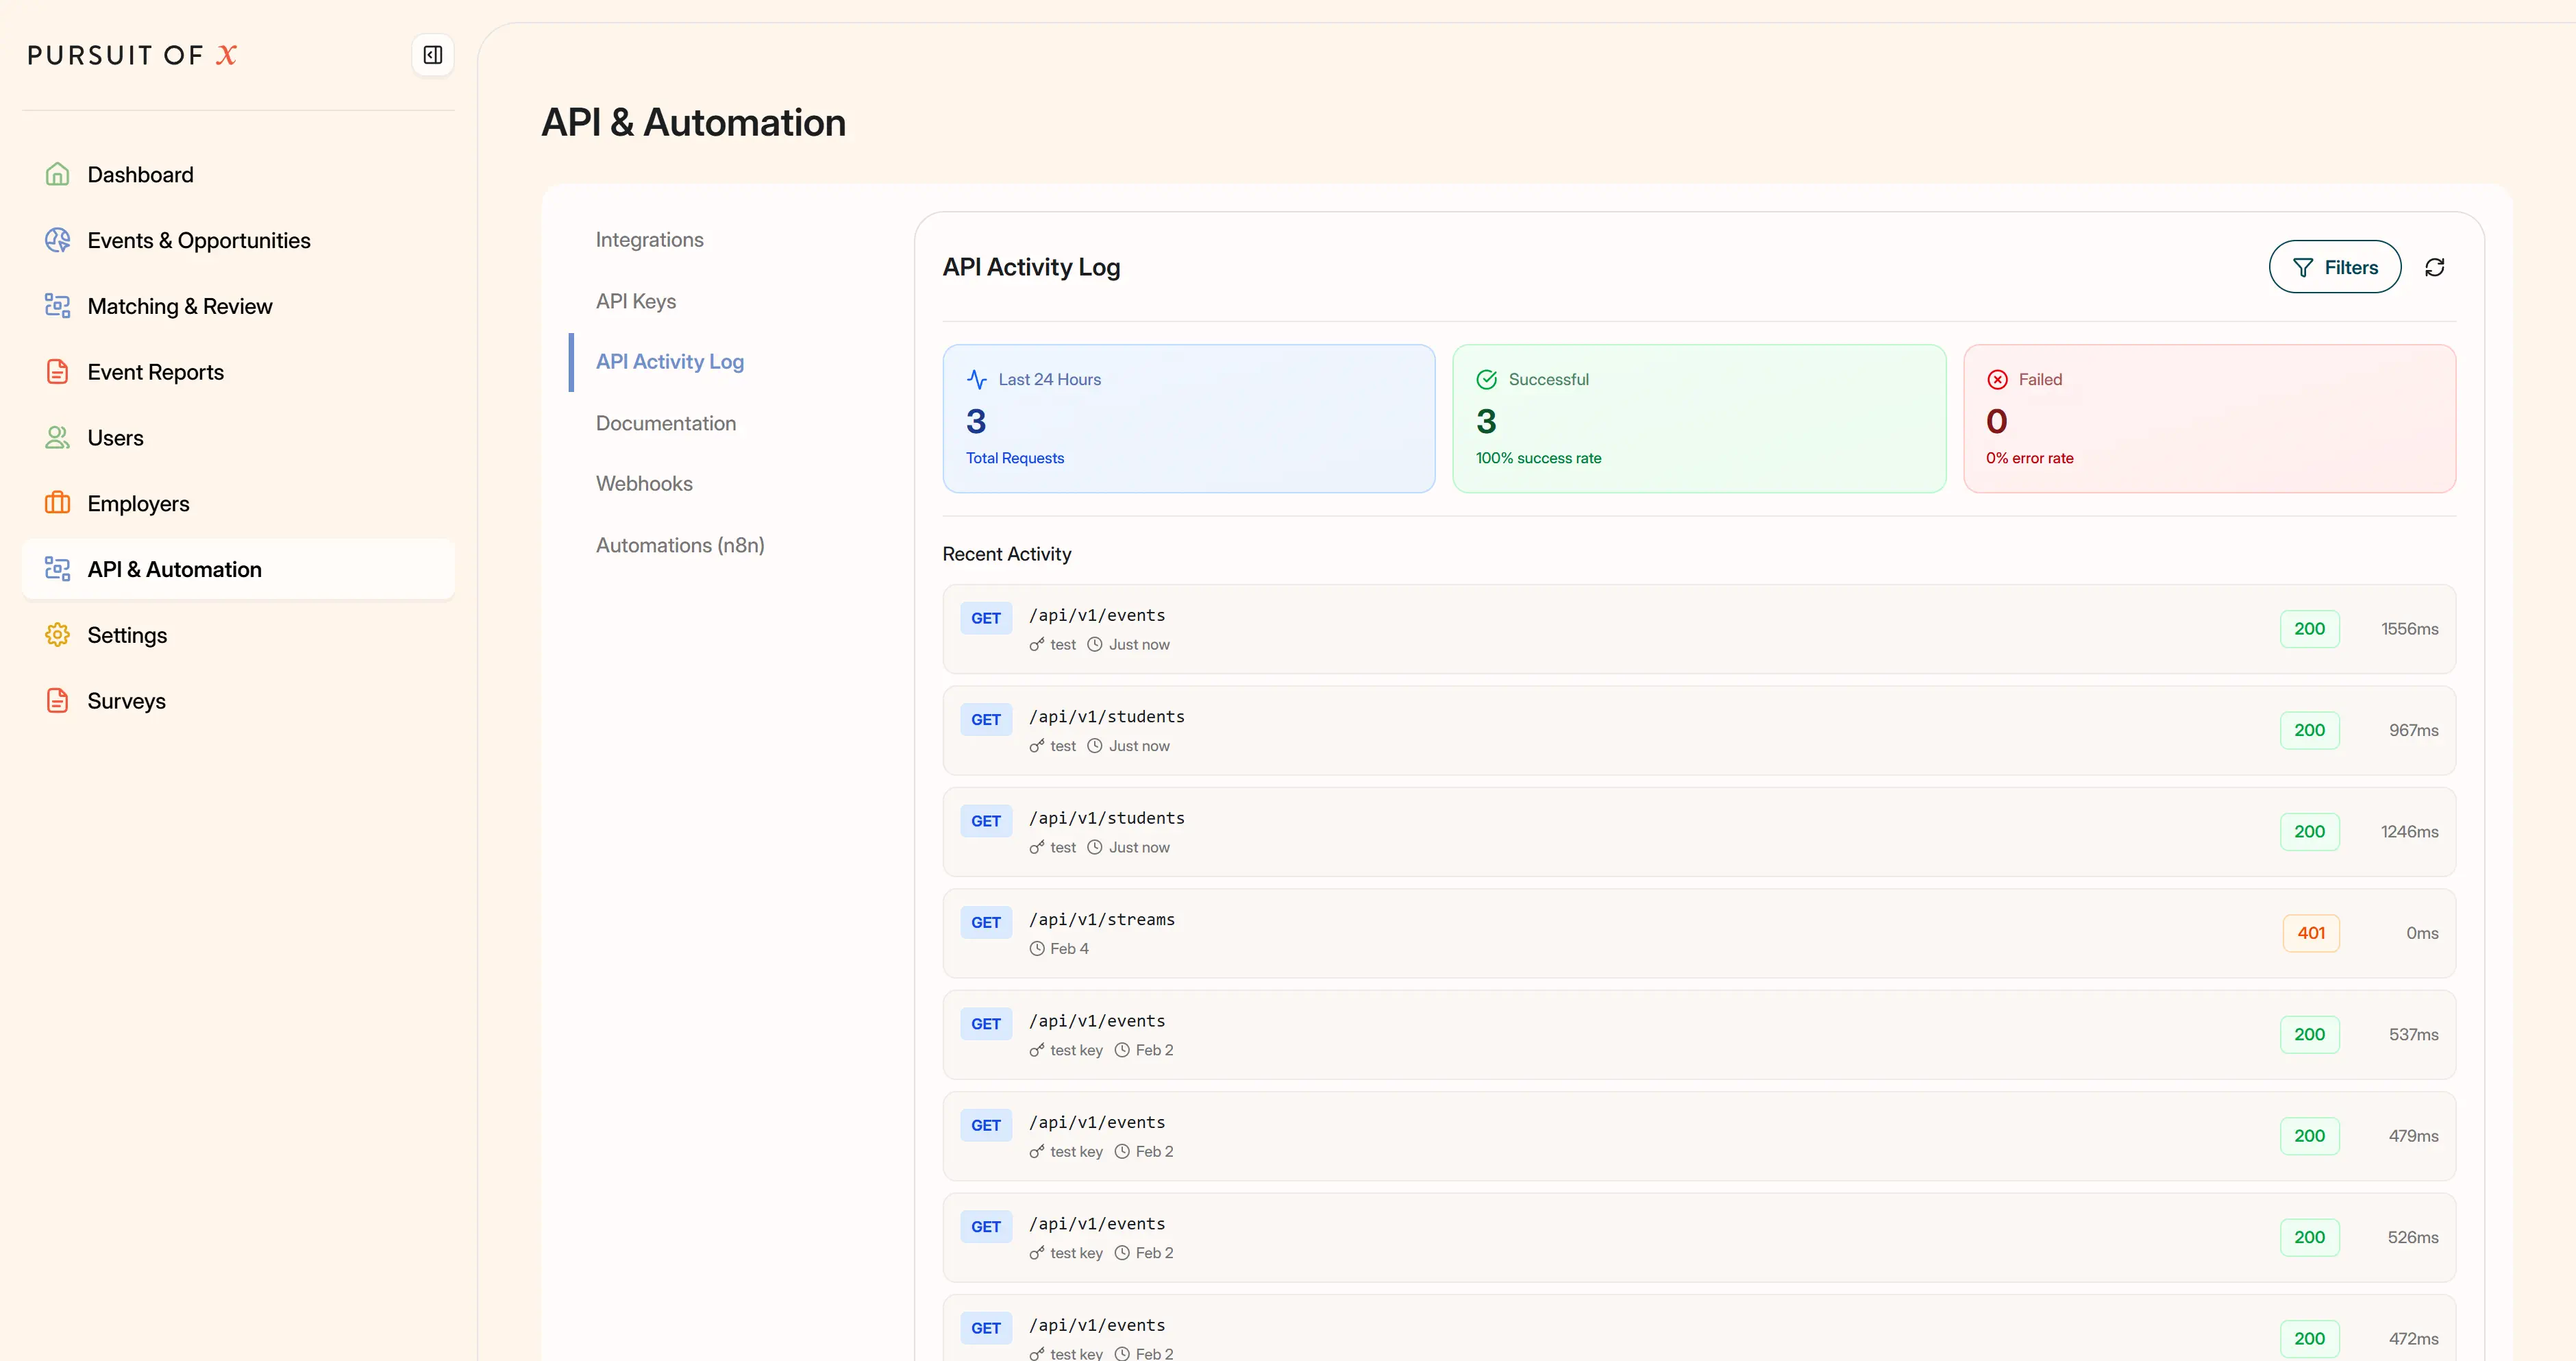Image resolution: width=2576 pixels, height=1361 pixels.
Task: Click the '0% error rate' text
Action: pos(2029,458)
